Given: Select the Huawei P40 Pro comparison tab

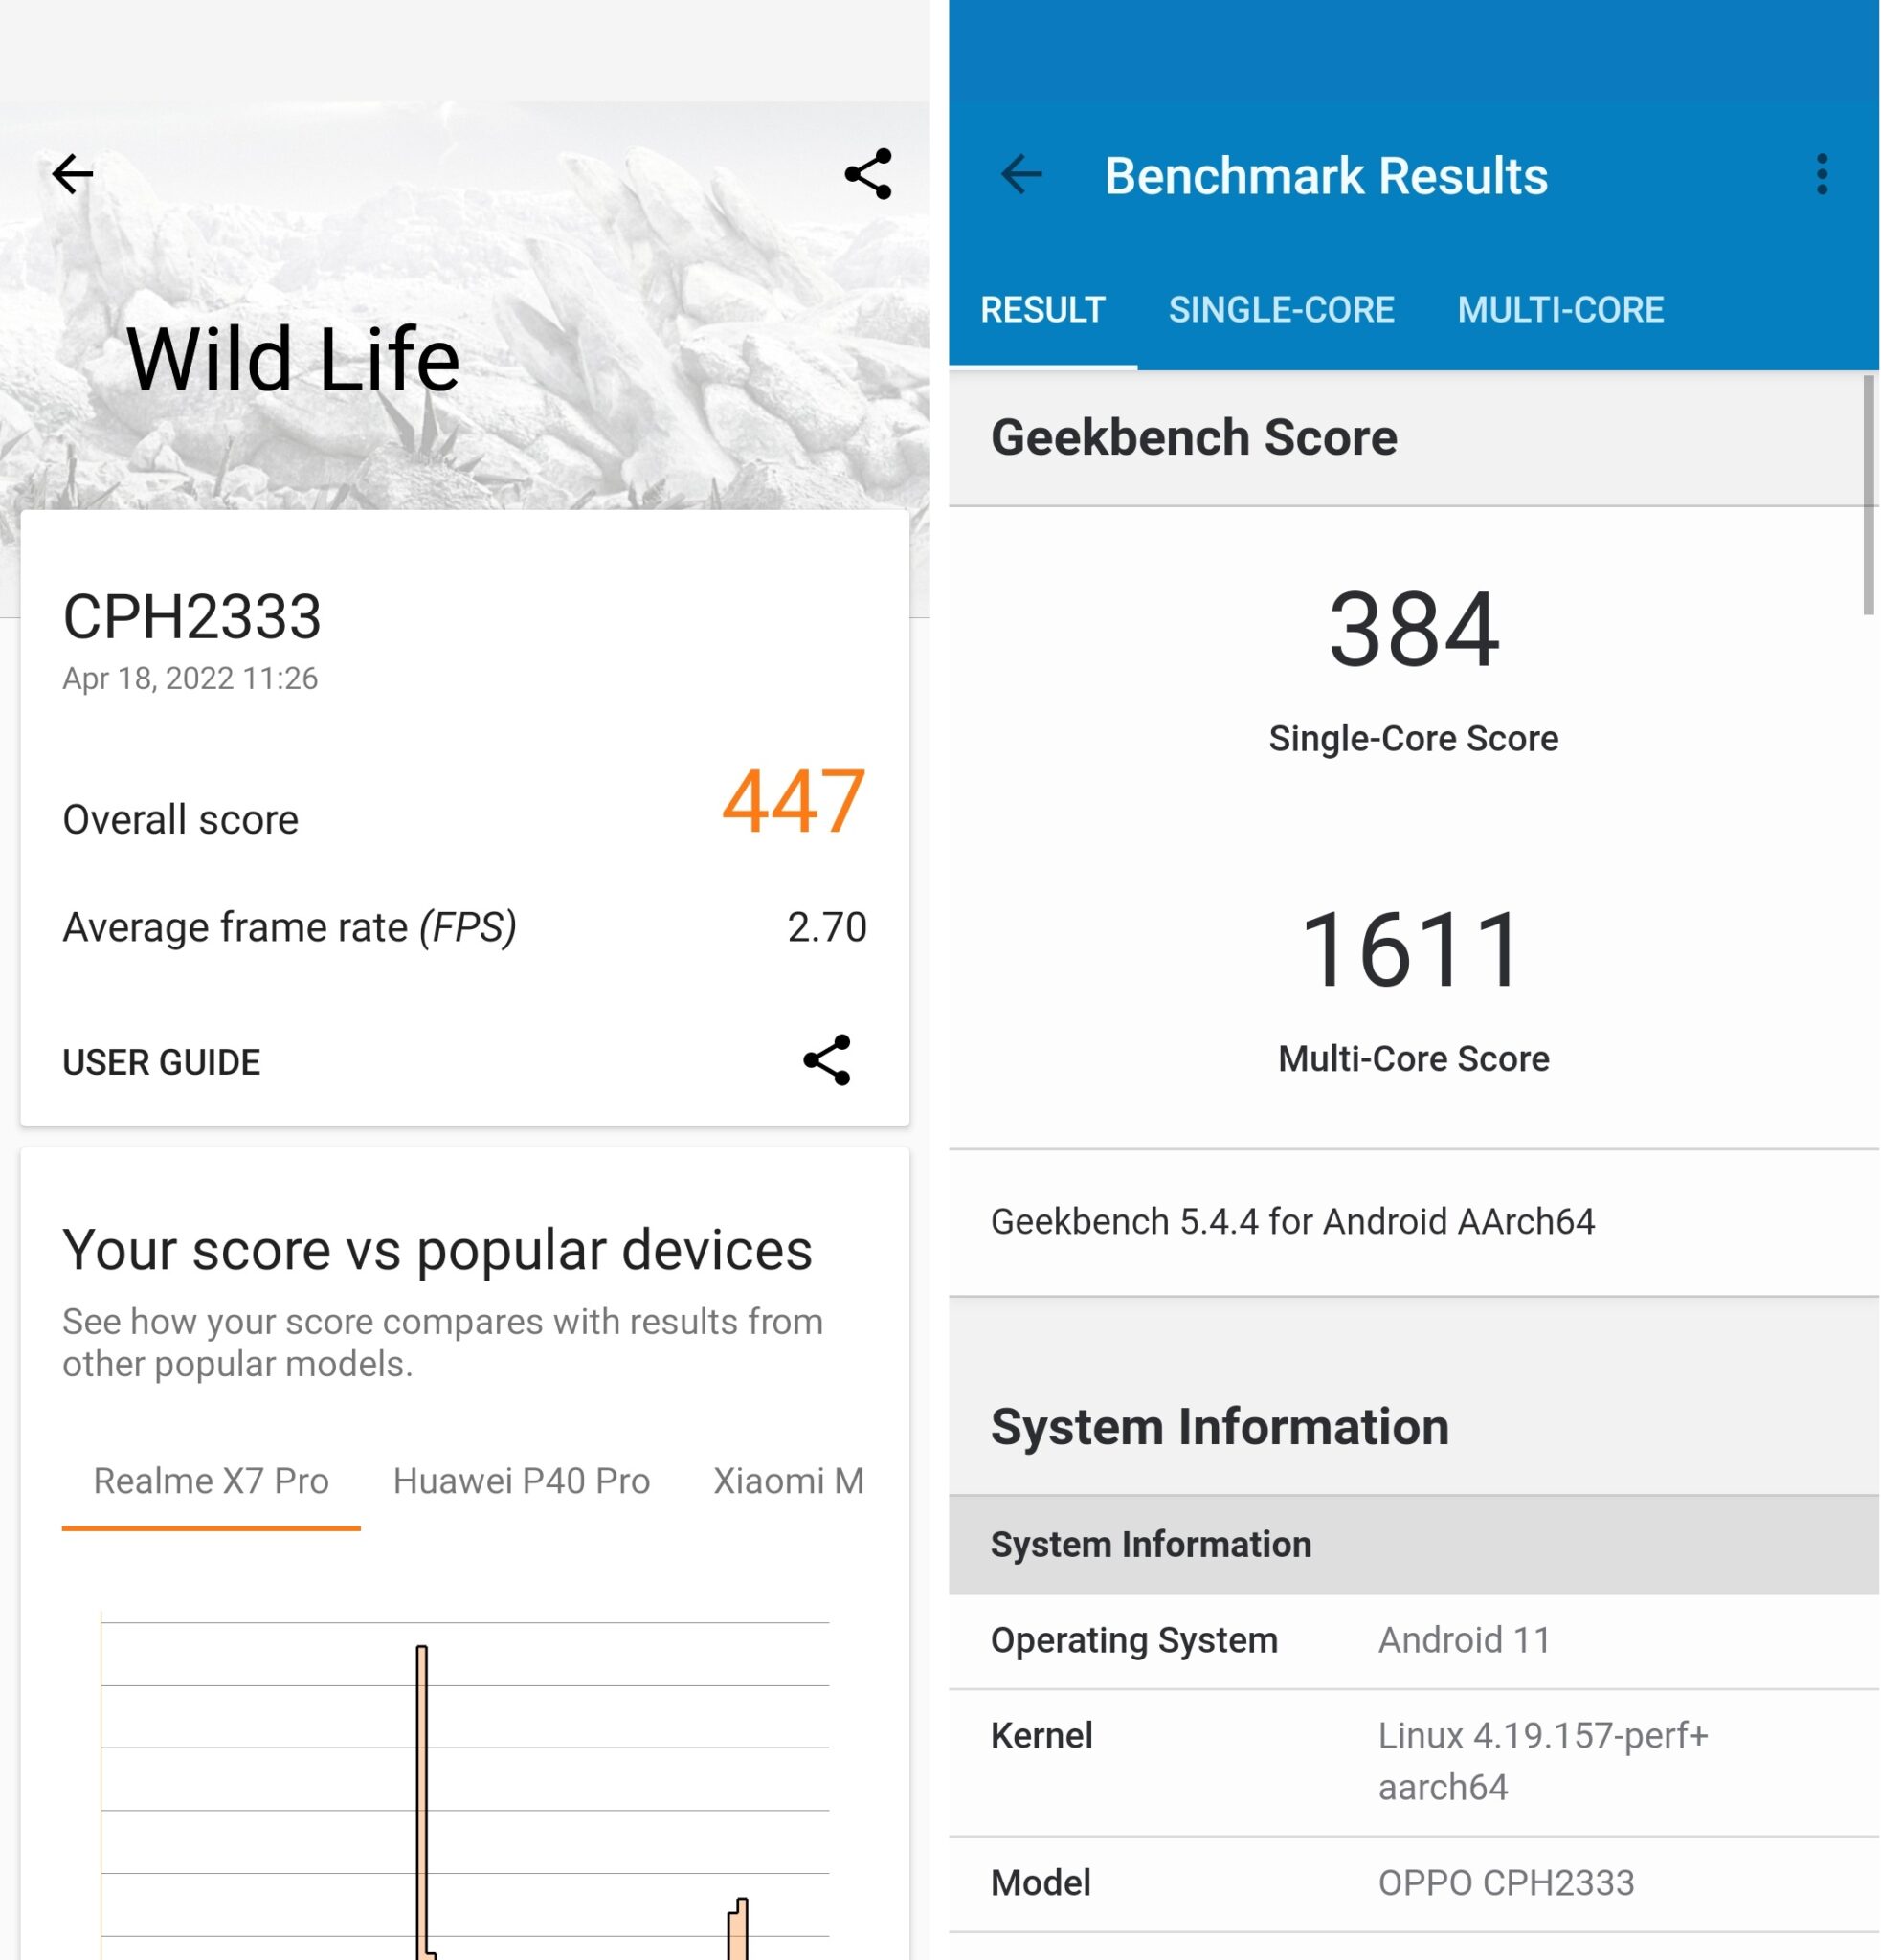Looking at the screenshot, I should click(x=521, y=1481).
